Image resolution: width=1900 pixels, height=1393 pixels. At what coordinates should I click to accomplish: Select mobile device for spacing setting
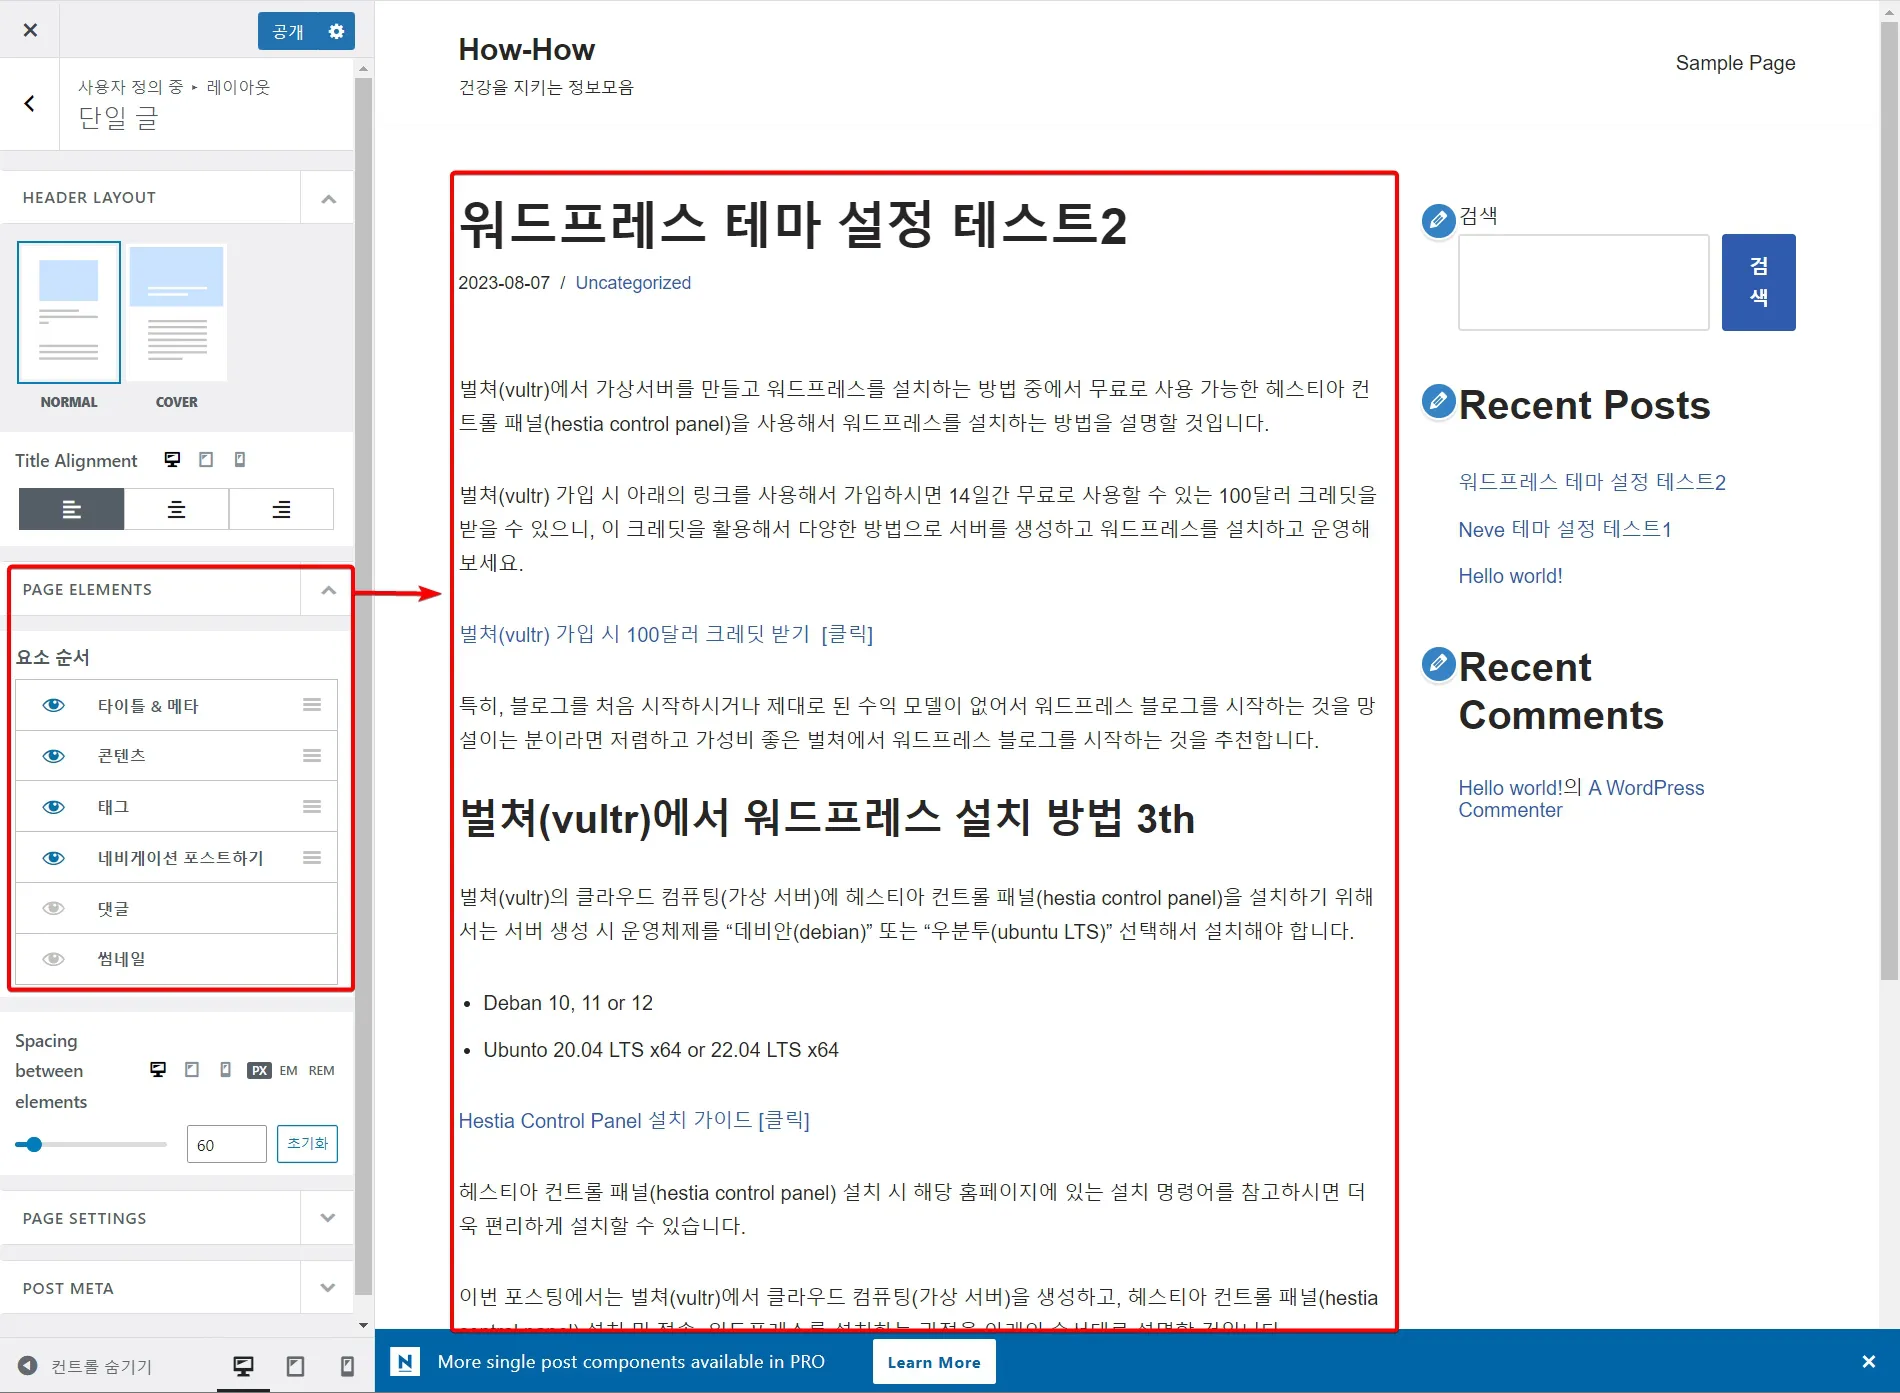pyautogui.click(x=226, y=1070)
